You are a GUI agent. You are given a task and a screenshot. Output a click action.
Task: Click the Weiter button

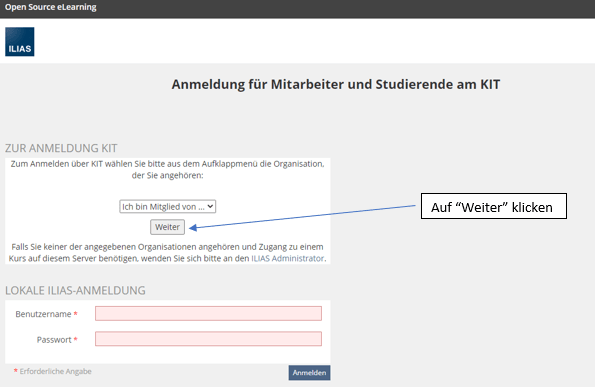click(167, 227)
